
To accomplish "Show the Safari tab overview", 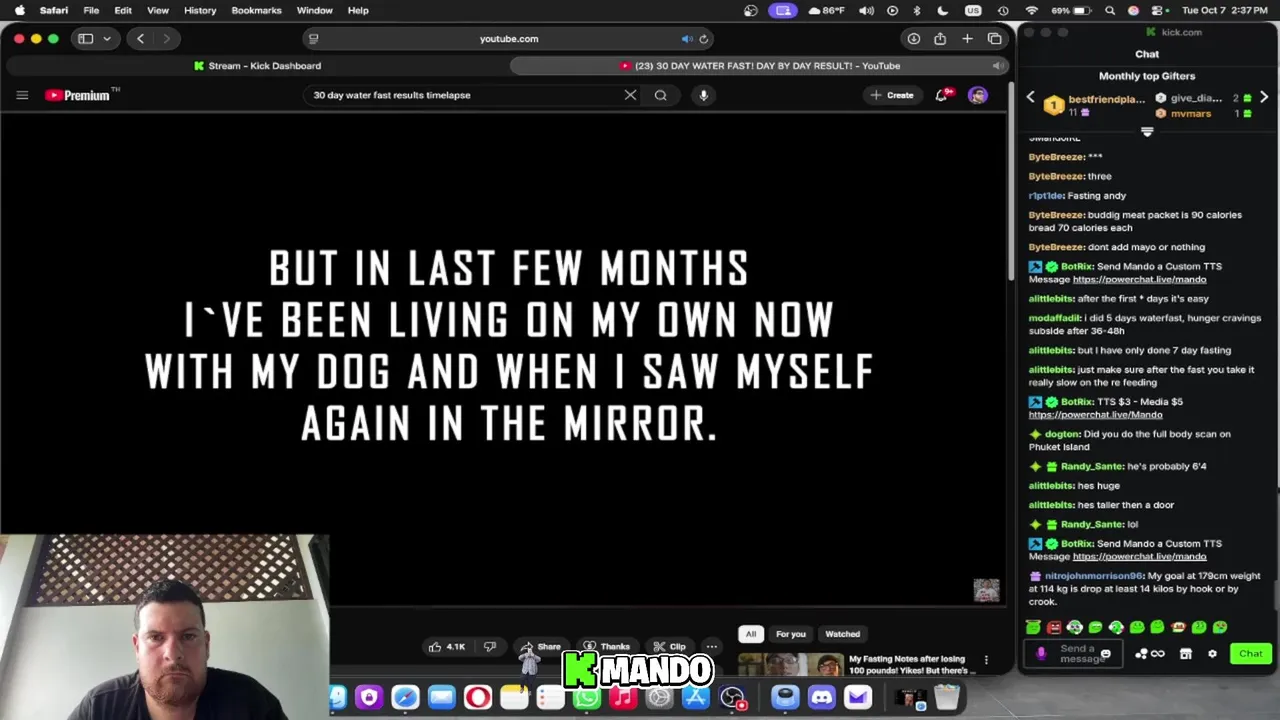I will click(995, 39).
